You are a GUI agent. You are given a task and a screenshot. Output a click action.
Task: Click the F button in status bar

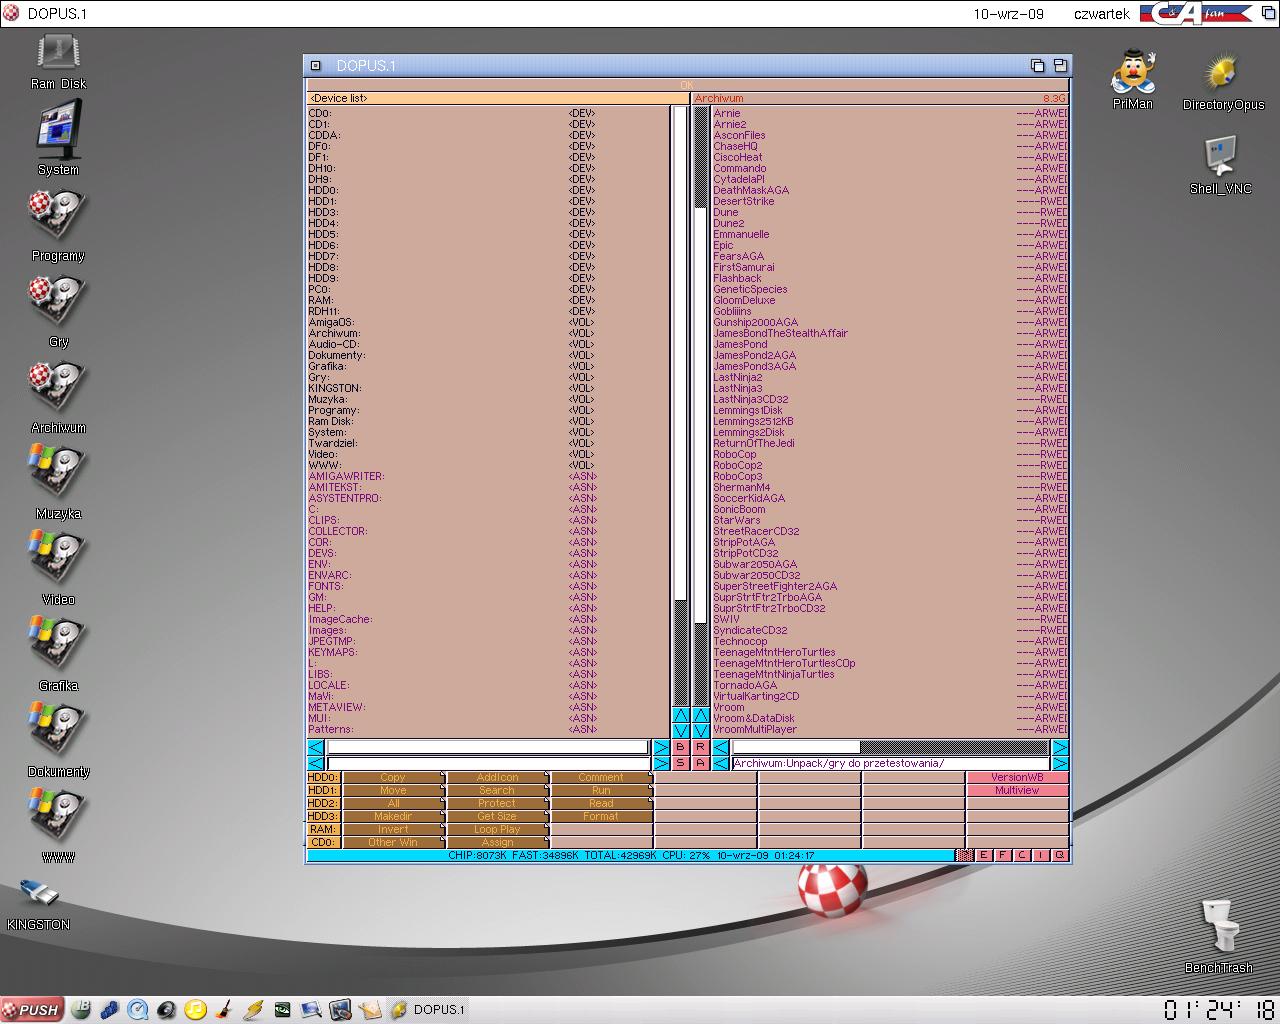pos(1003,855)
